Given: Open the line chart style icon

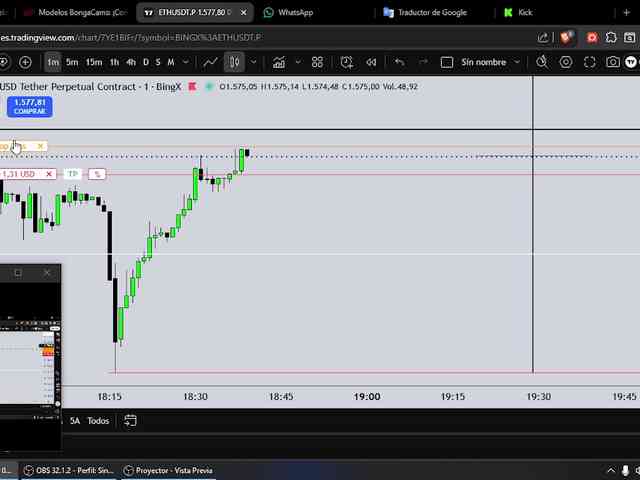Looking at the screenshot, I should pos(210,62).
